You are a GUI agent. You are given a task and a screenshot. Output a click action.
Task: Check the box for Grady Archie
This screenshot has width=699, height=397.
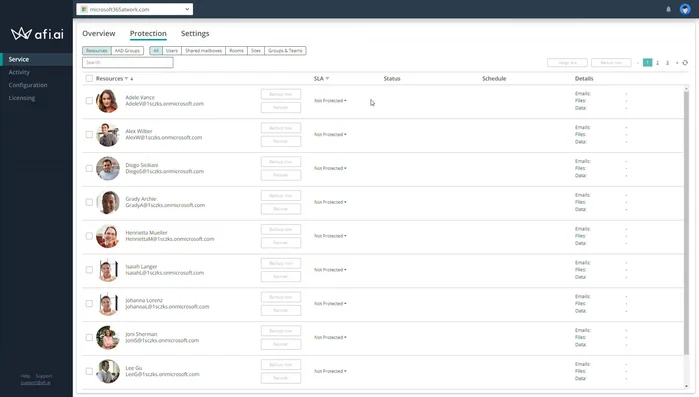point(89,203)
